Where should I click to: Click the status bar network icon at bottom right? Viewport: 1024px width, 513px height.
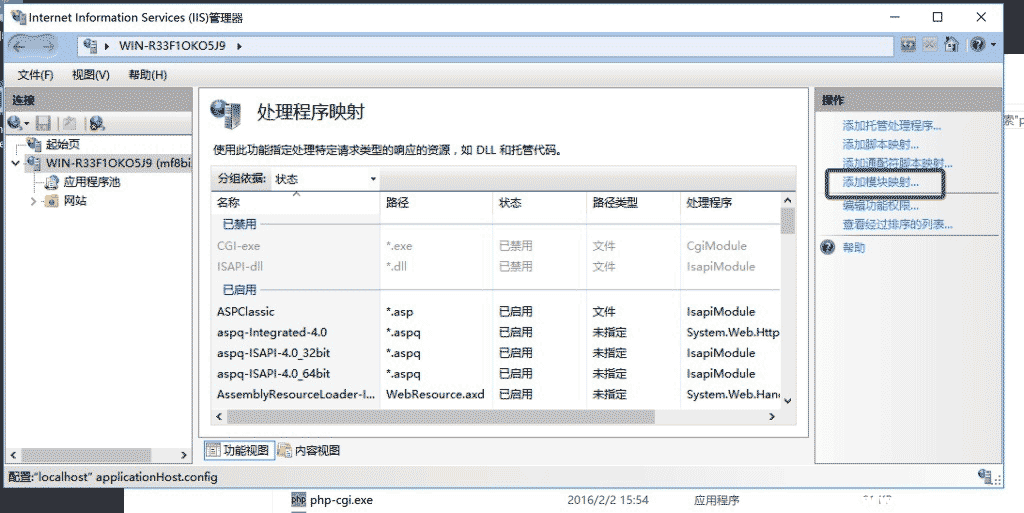click(x=985, y=476)
